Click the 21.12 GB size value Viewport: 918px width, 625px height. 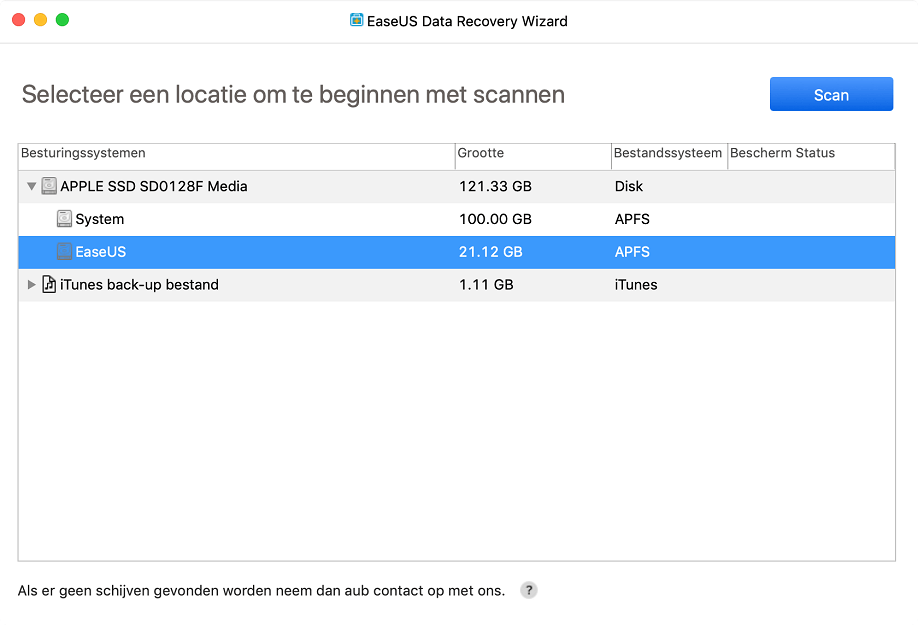coord(491,252)
